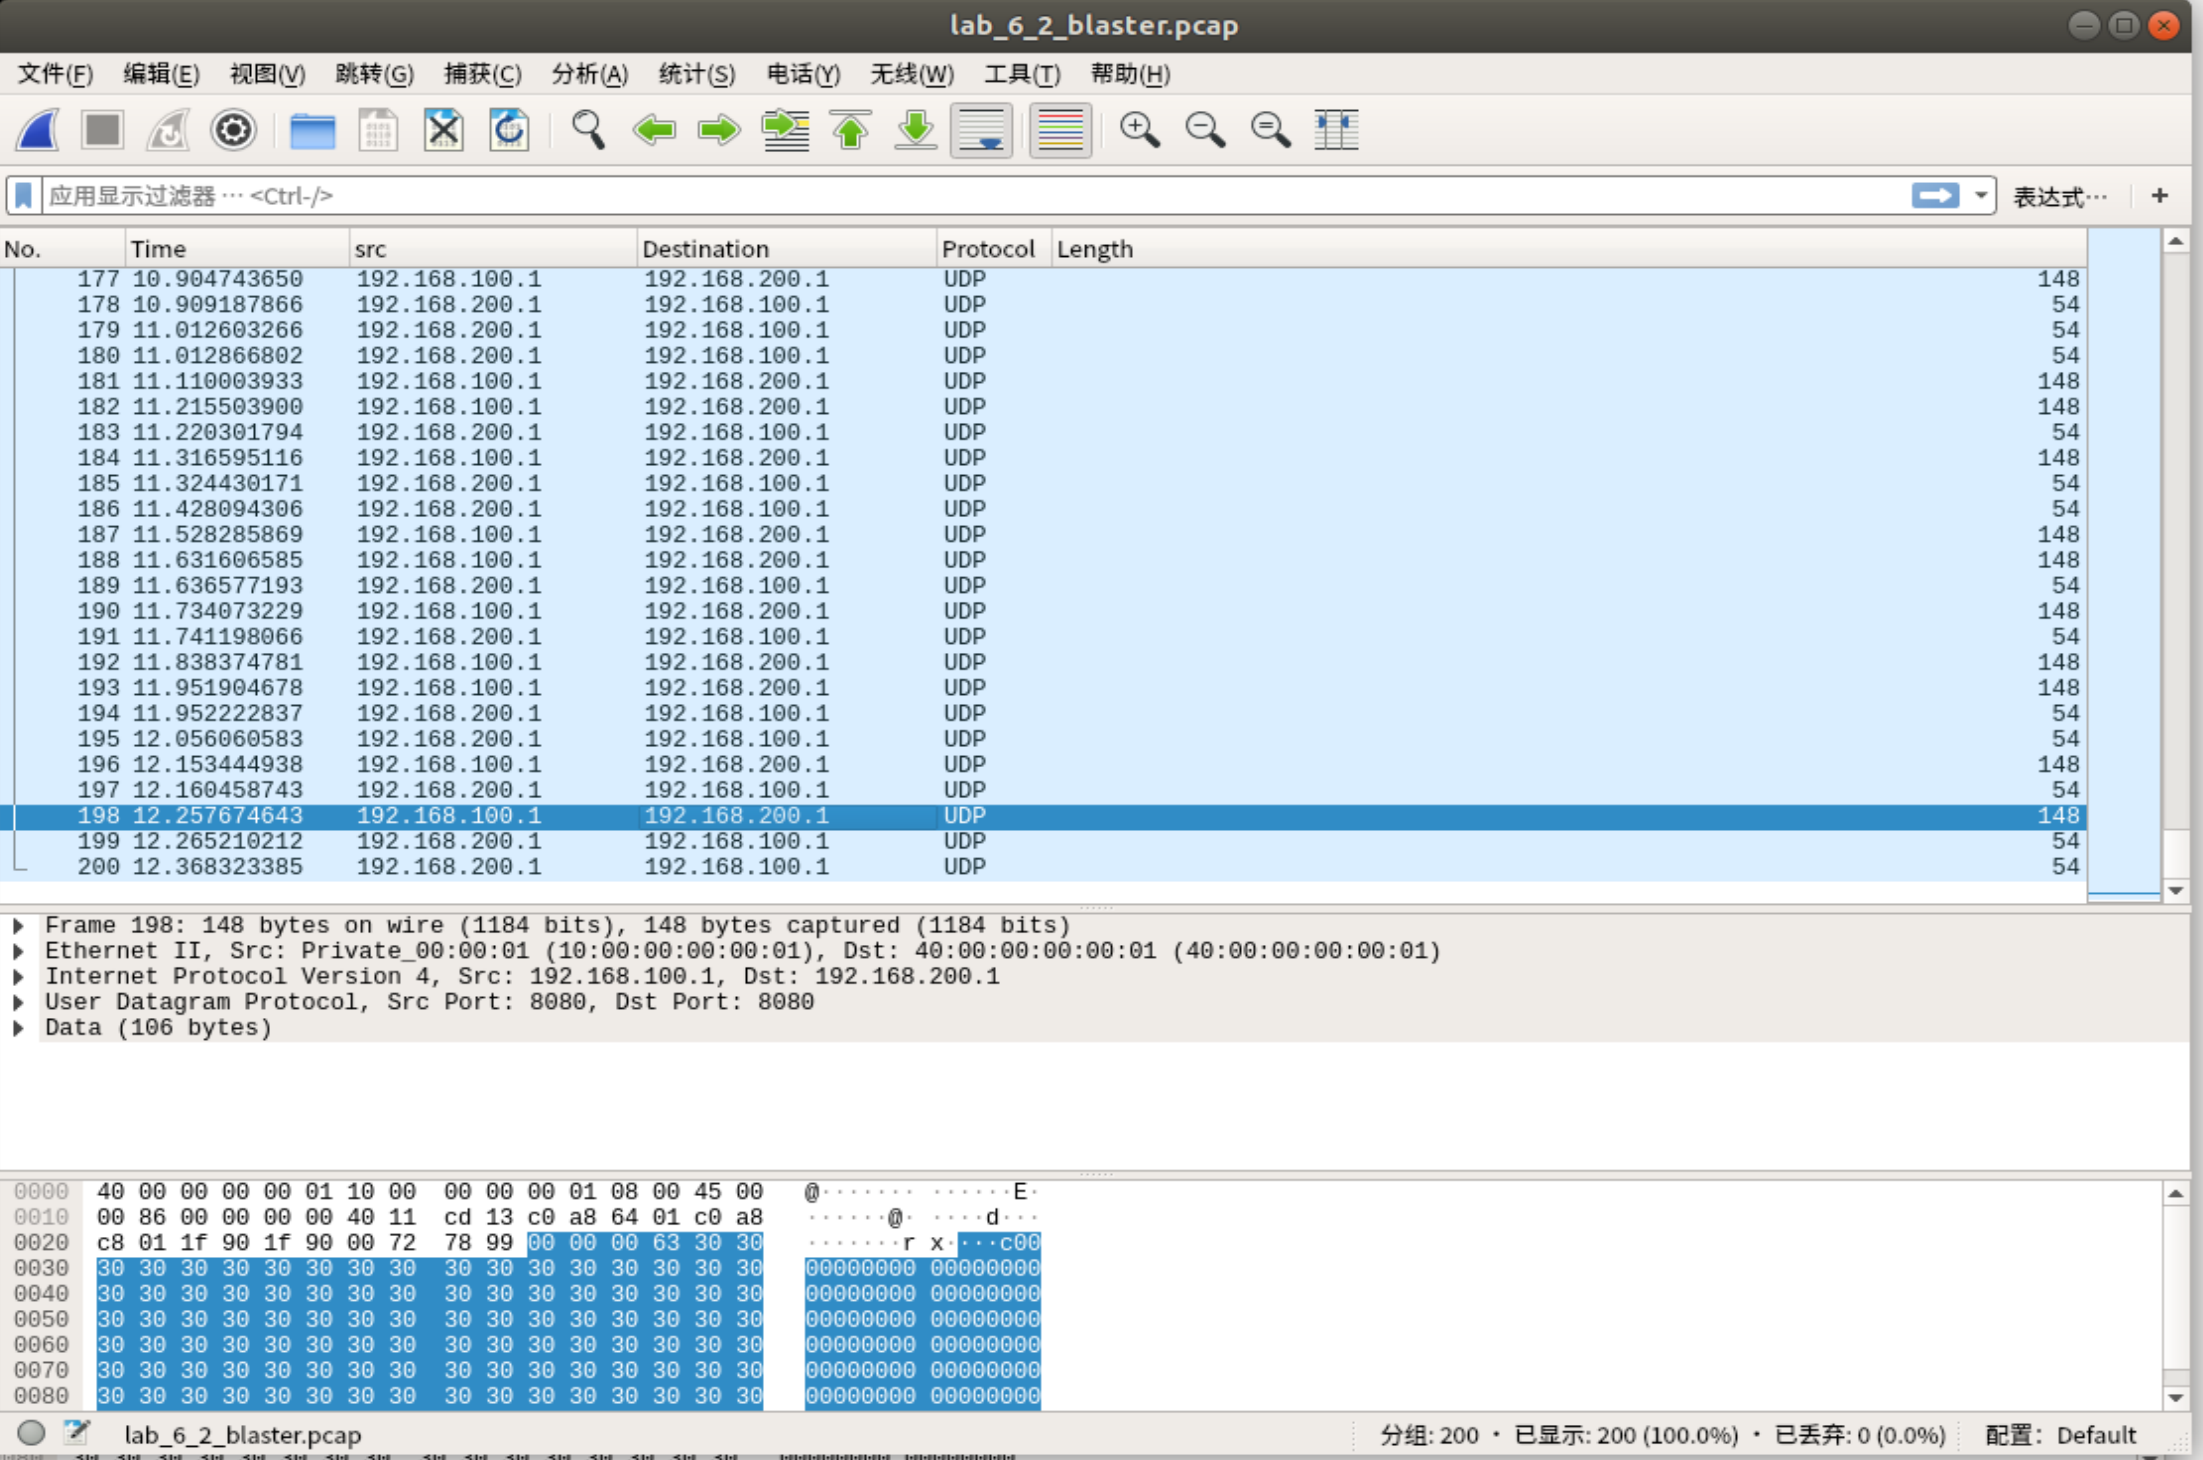Reload this capture file icon

tap(509, 130)
